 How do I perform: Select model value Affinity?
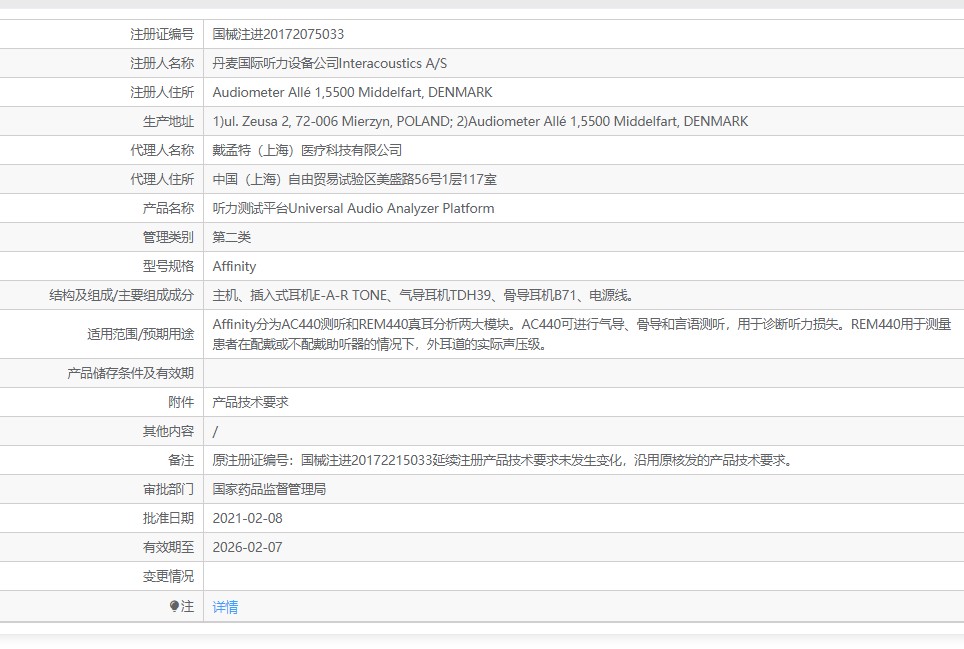(234, 266)
